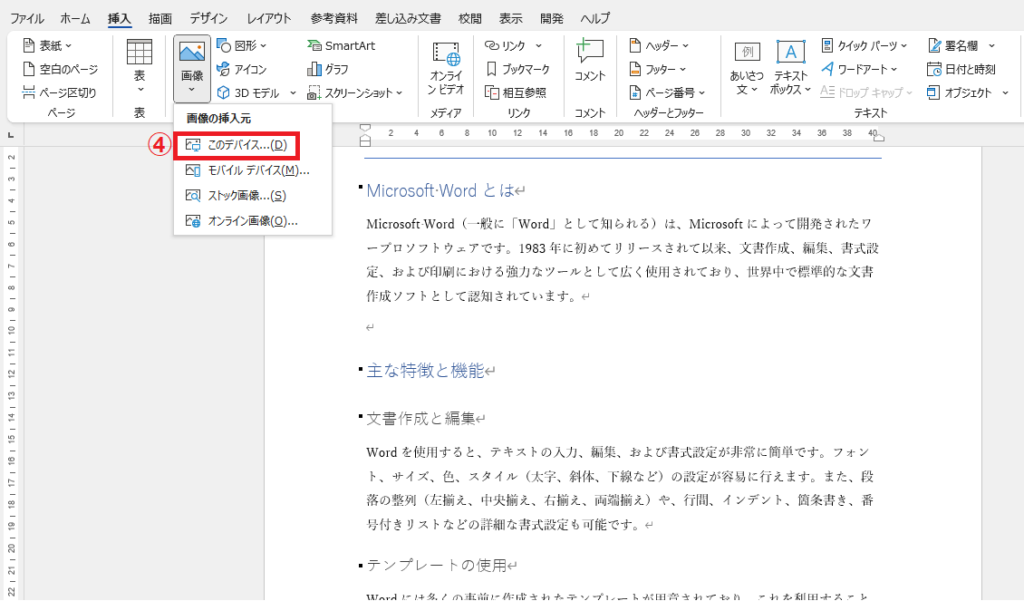
Task: Insert 日付と時刻 date and time
Action: tap(961, 69)
